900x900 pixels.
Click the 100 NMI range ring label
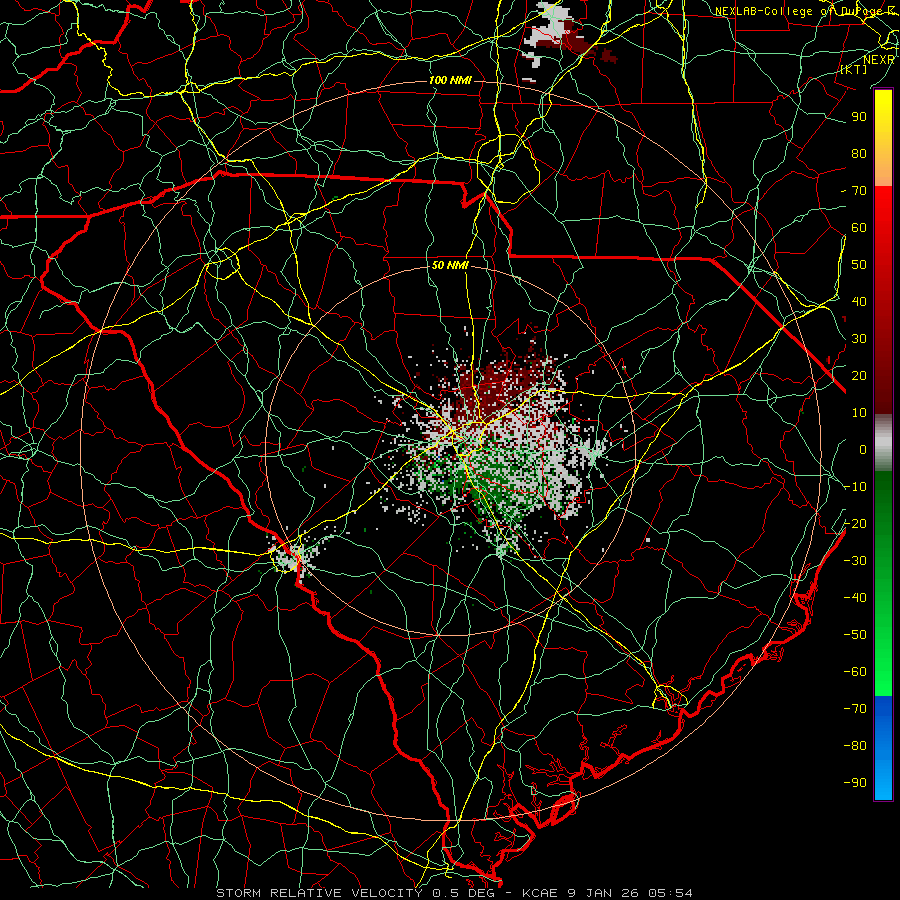click(450, 80)
